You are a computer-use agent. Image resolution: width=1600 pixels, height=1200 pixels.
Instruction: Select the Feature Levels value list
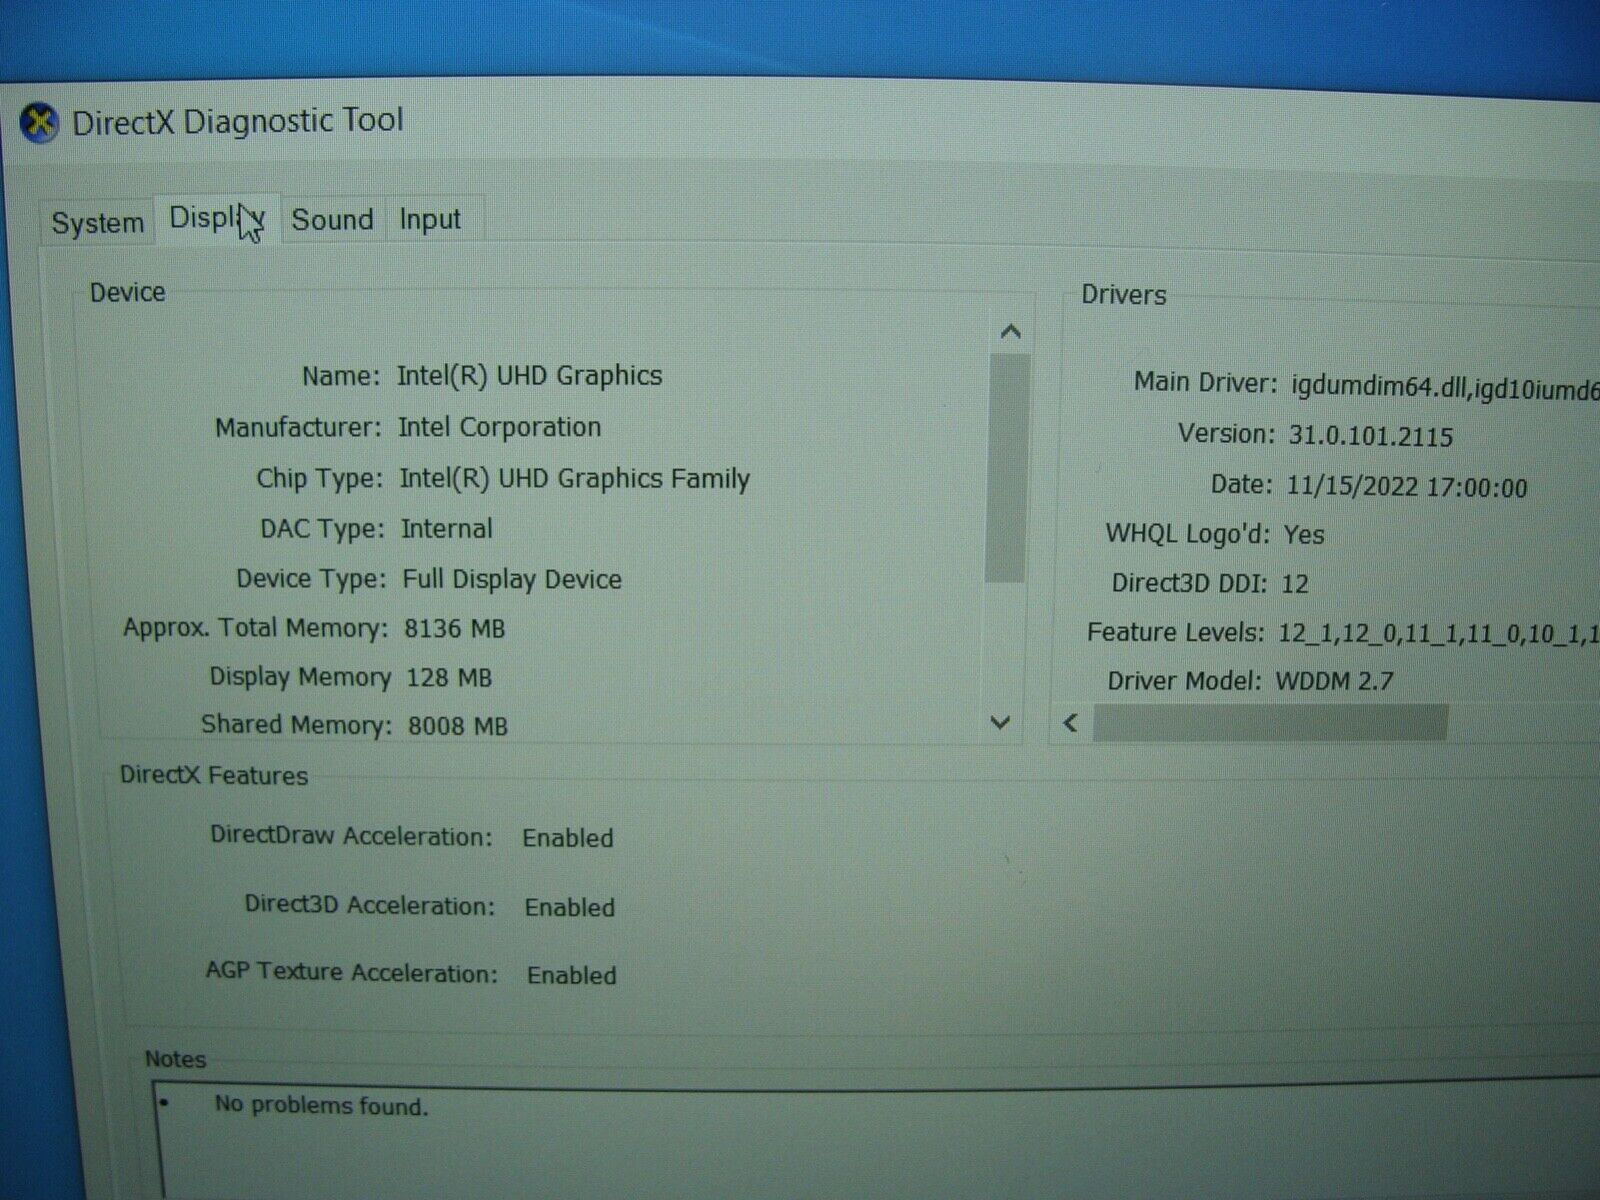[x=1438, y=633]
